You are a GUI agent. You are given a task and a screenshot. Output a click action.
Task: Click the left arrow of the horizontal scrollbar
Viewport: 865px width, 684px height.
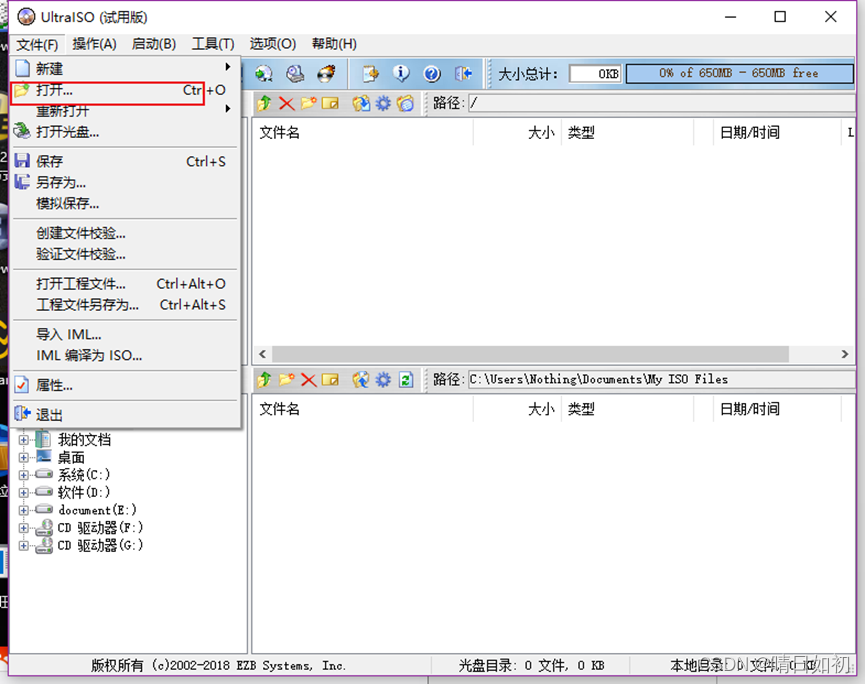click(263, 354)
